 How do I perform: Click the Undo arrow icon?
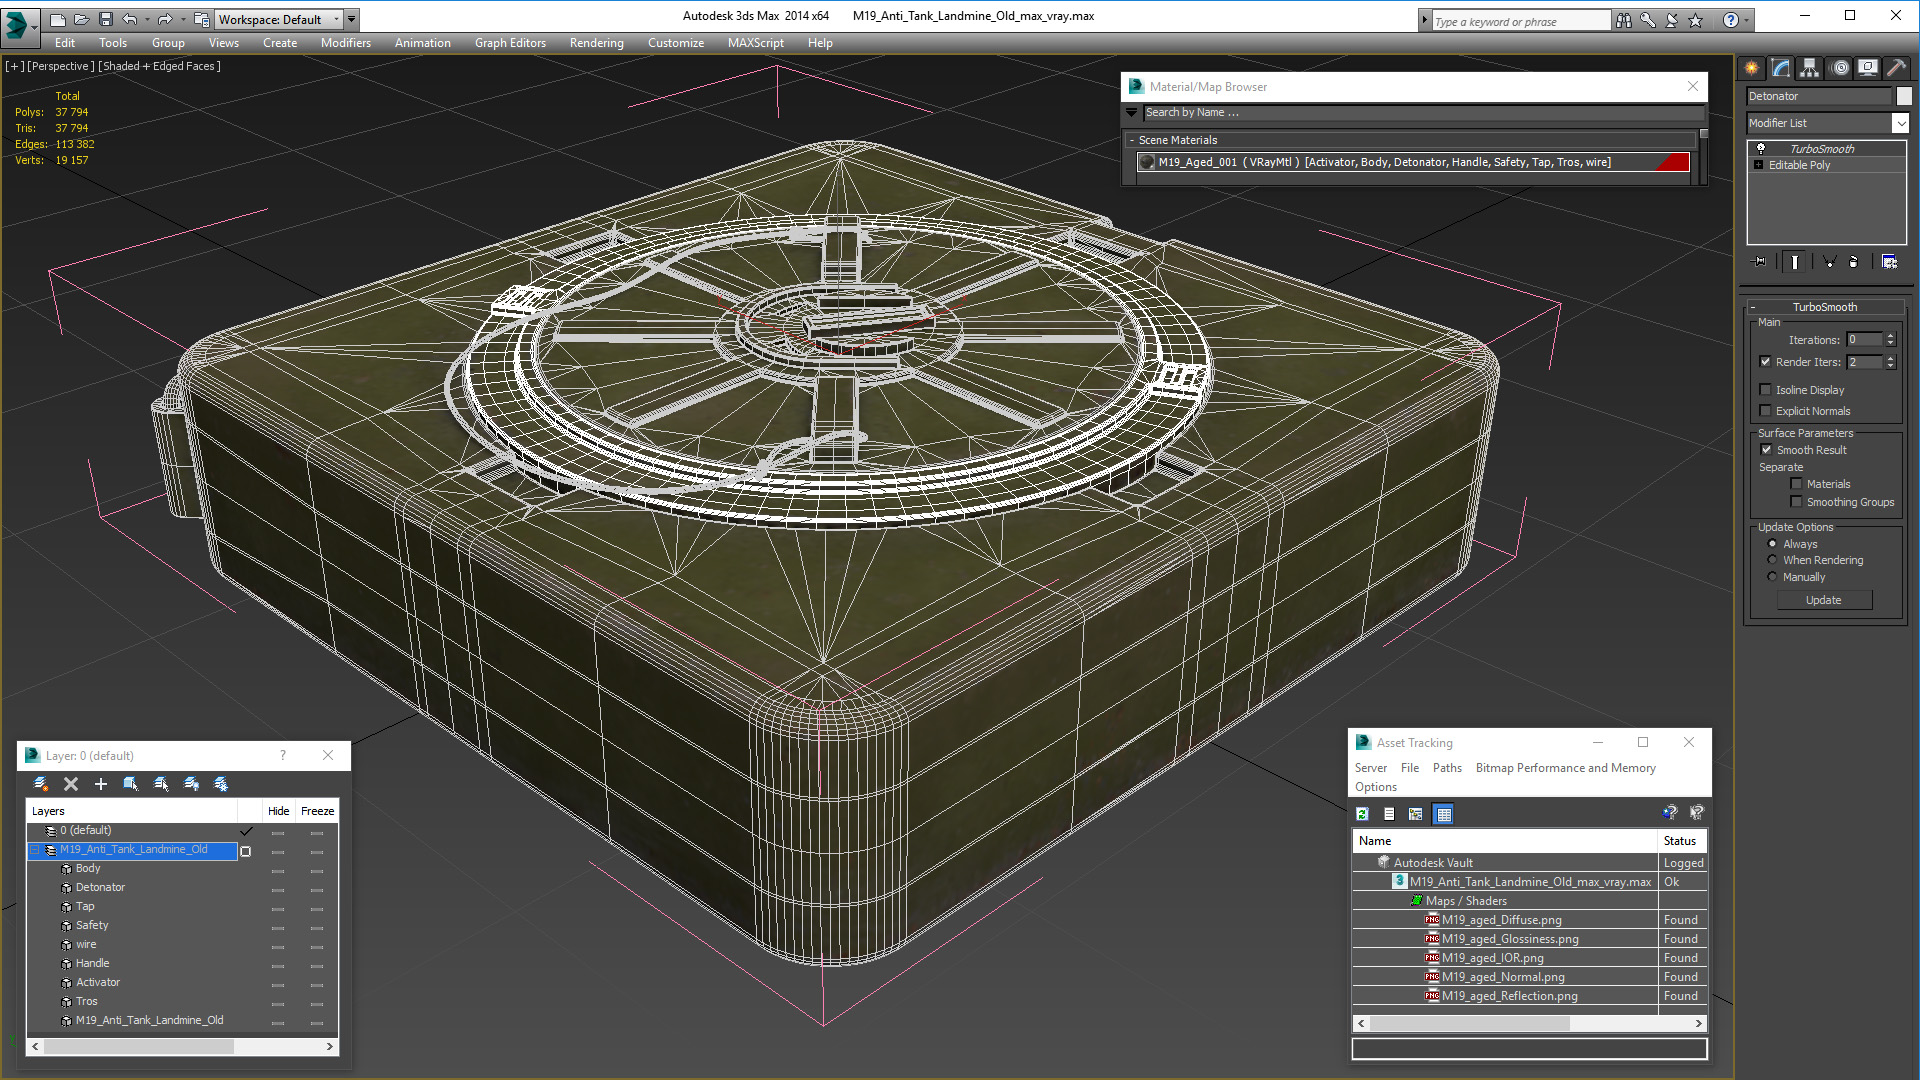click(130, 19)
